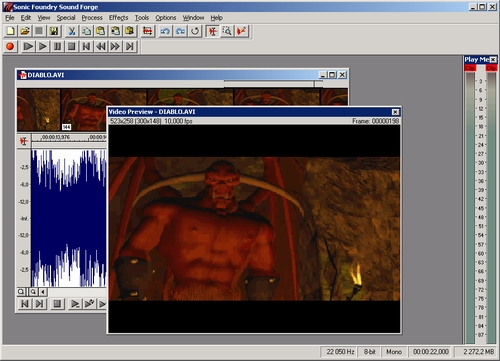The height and width of the screenshot is (361, 500).
Task: Click the right Clip indicator in Play Meters
Action: coord(491,68)
